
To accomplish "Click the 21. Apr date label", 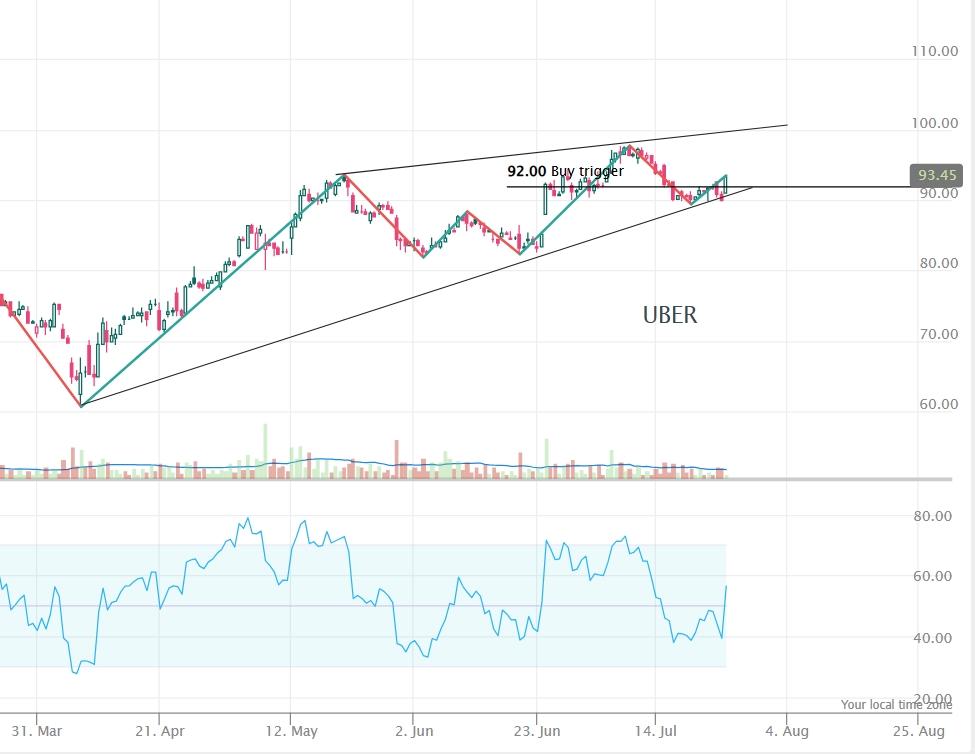I will [160, 731].
